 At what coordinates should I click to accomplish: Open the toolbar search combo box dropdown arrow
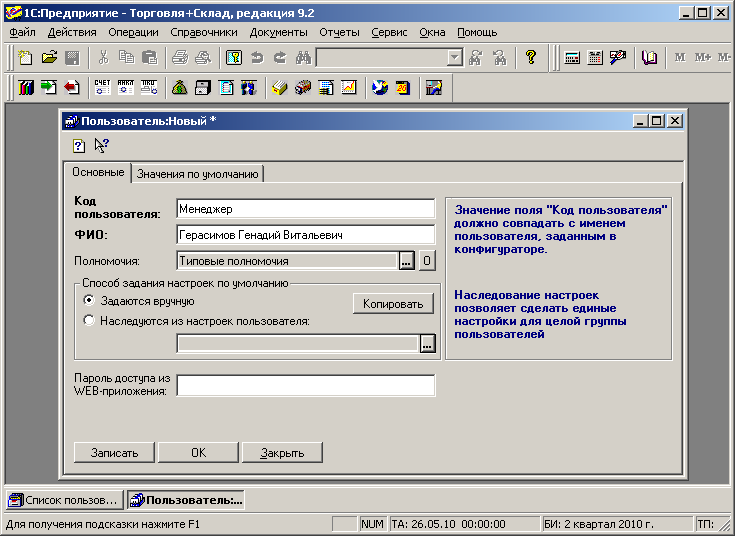click(454, 58)
